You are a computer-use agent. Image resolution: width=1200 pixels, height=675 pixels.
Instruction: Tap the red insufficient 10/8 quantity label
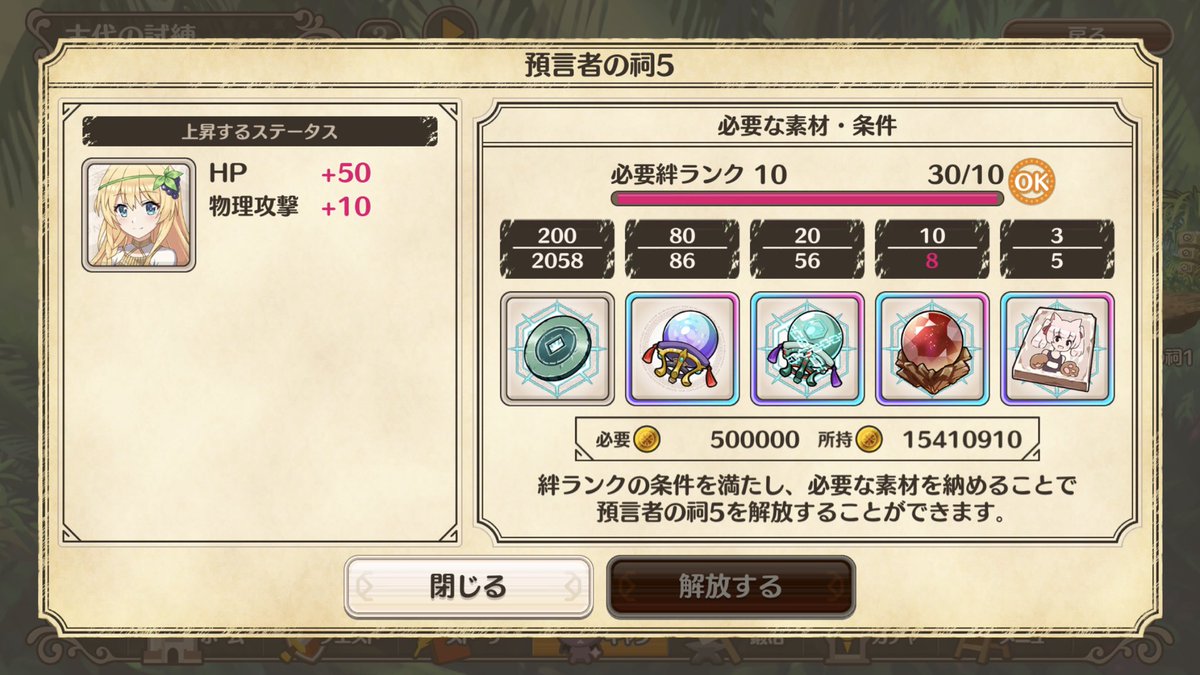932,249
